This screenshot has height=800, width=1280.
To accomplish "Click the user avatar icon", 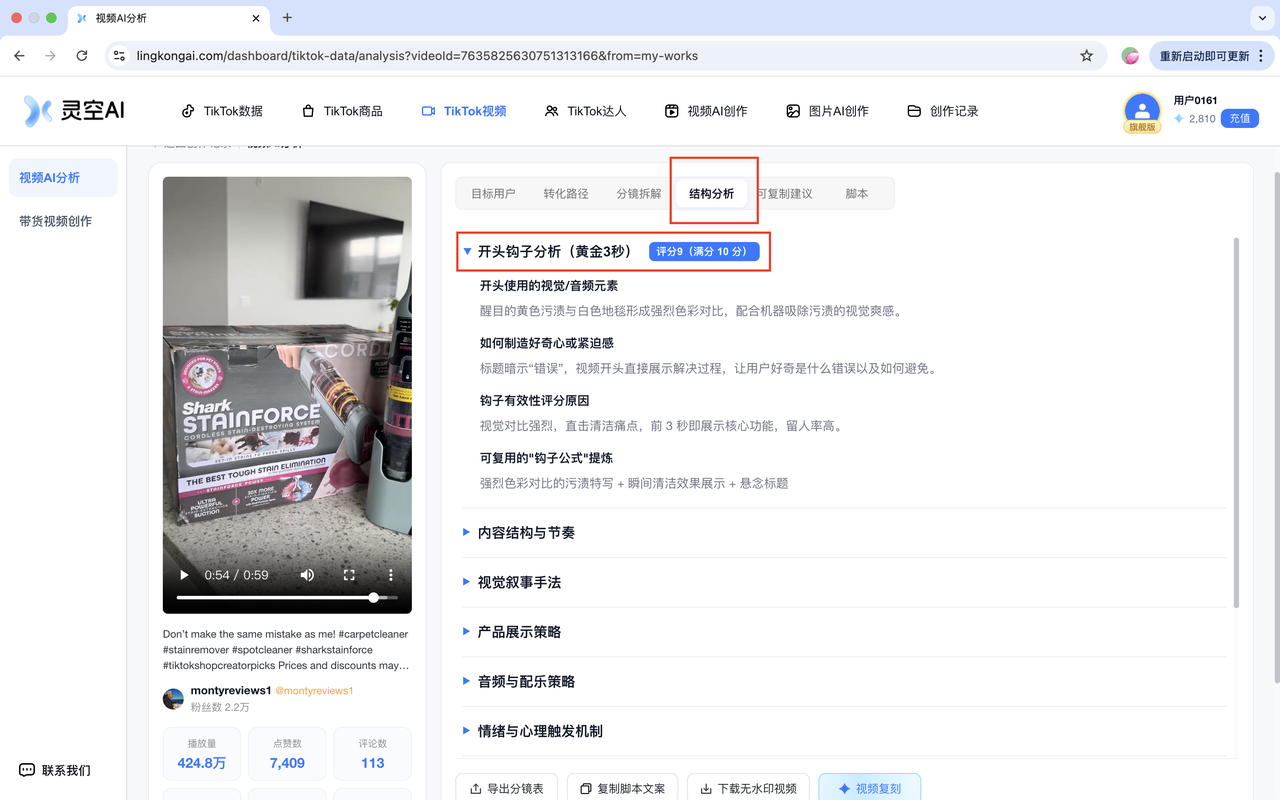I will 1142,110.
